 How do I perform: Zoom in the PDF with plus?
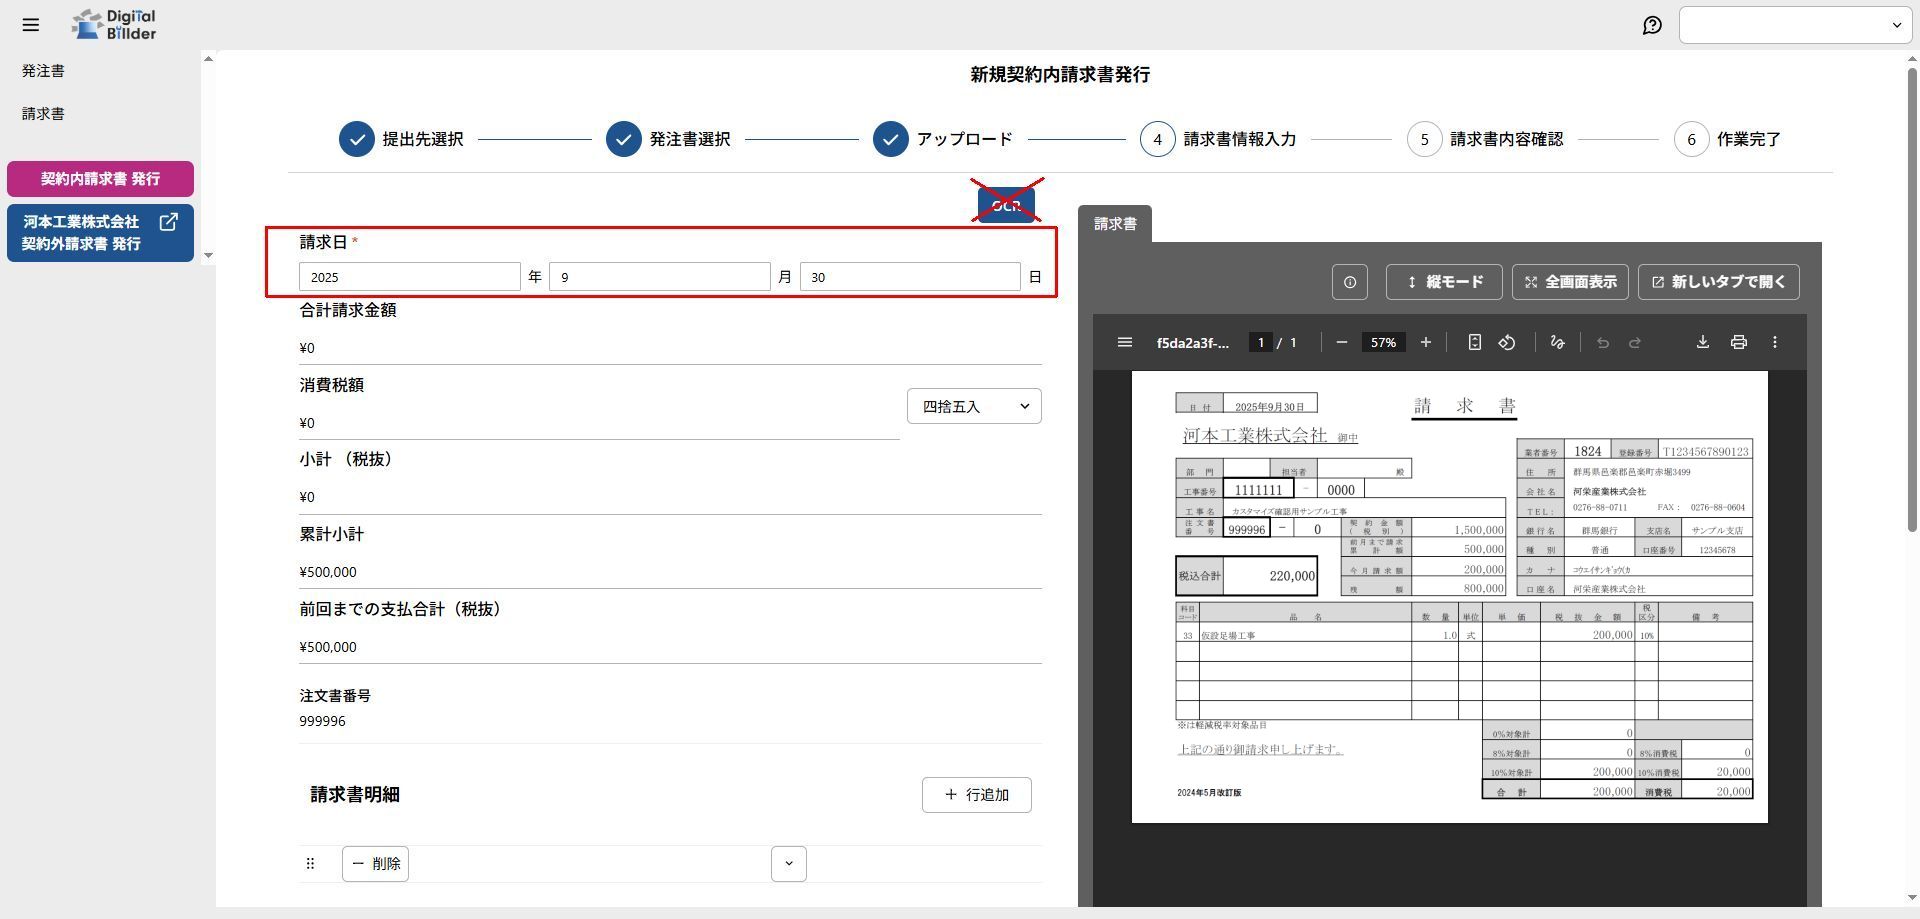[1426, 343]
